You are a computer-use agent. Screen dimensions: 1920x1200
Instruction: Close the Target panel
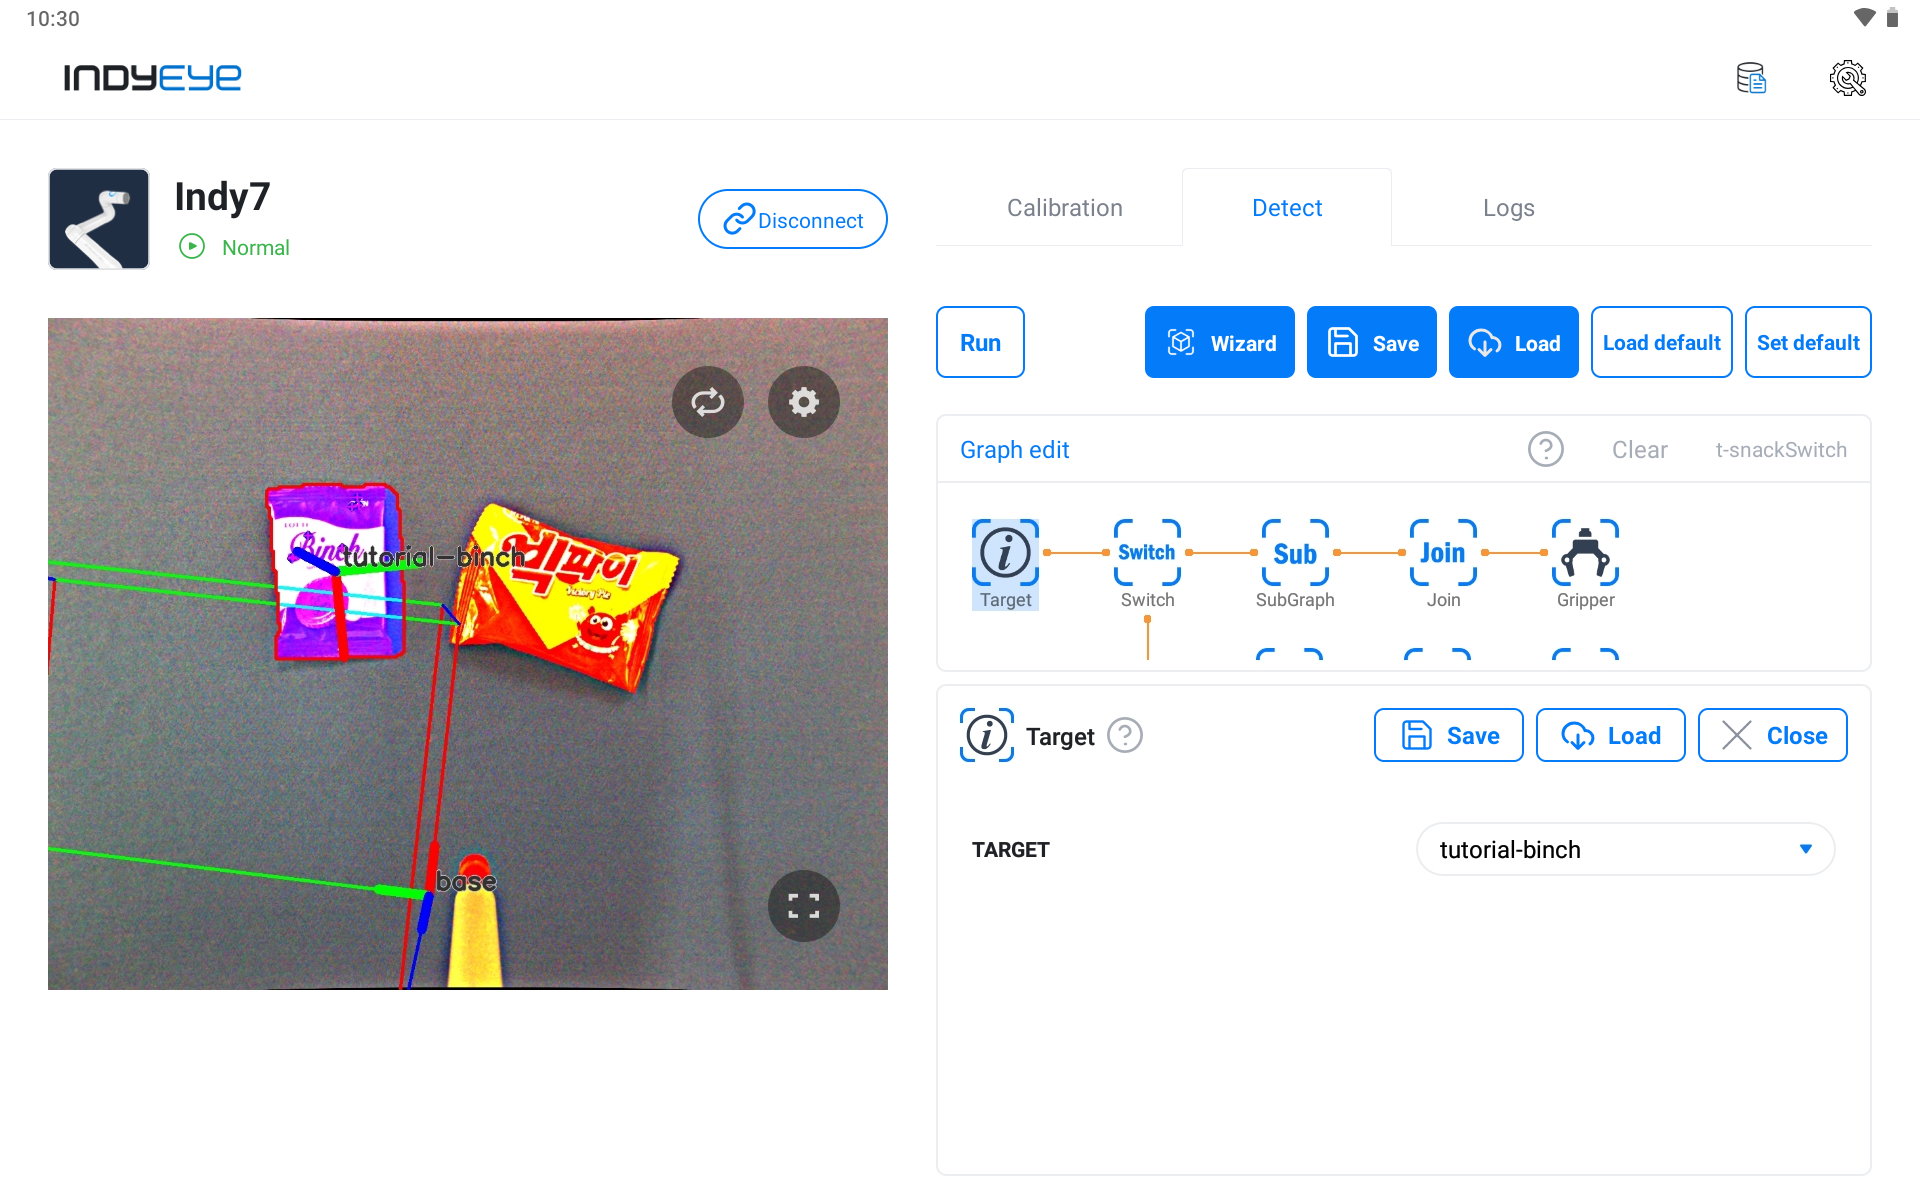coord(1772,736)
